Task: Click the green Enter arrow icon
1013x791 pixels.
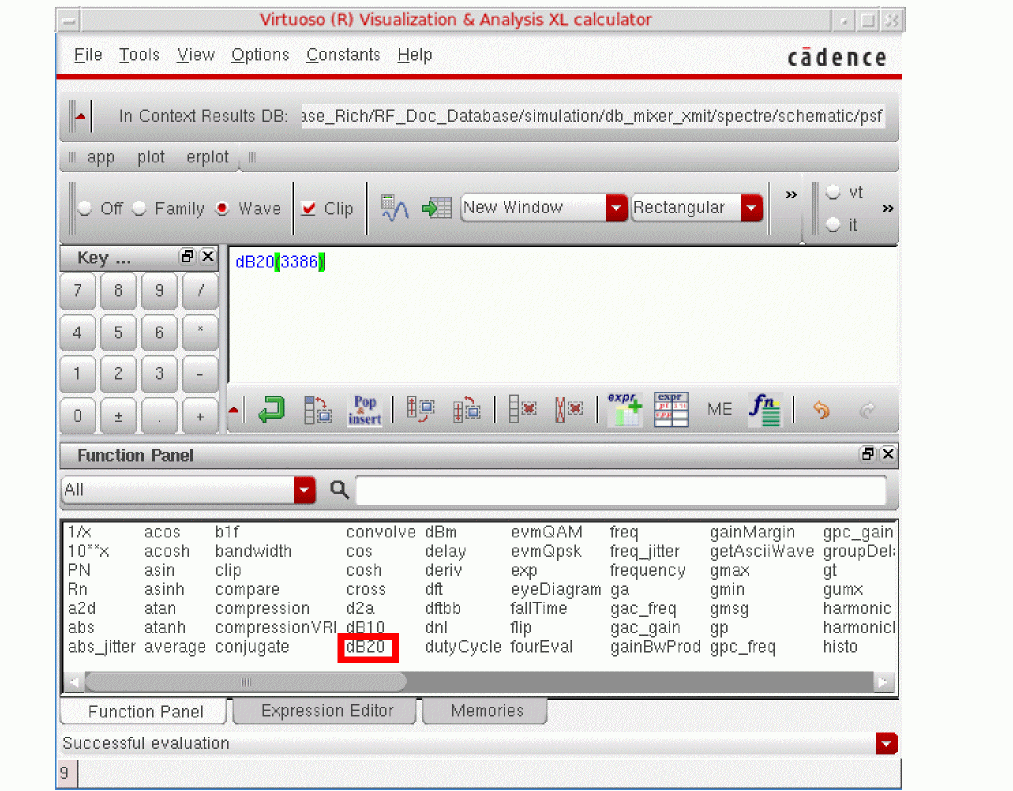Action: [271, 409]
